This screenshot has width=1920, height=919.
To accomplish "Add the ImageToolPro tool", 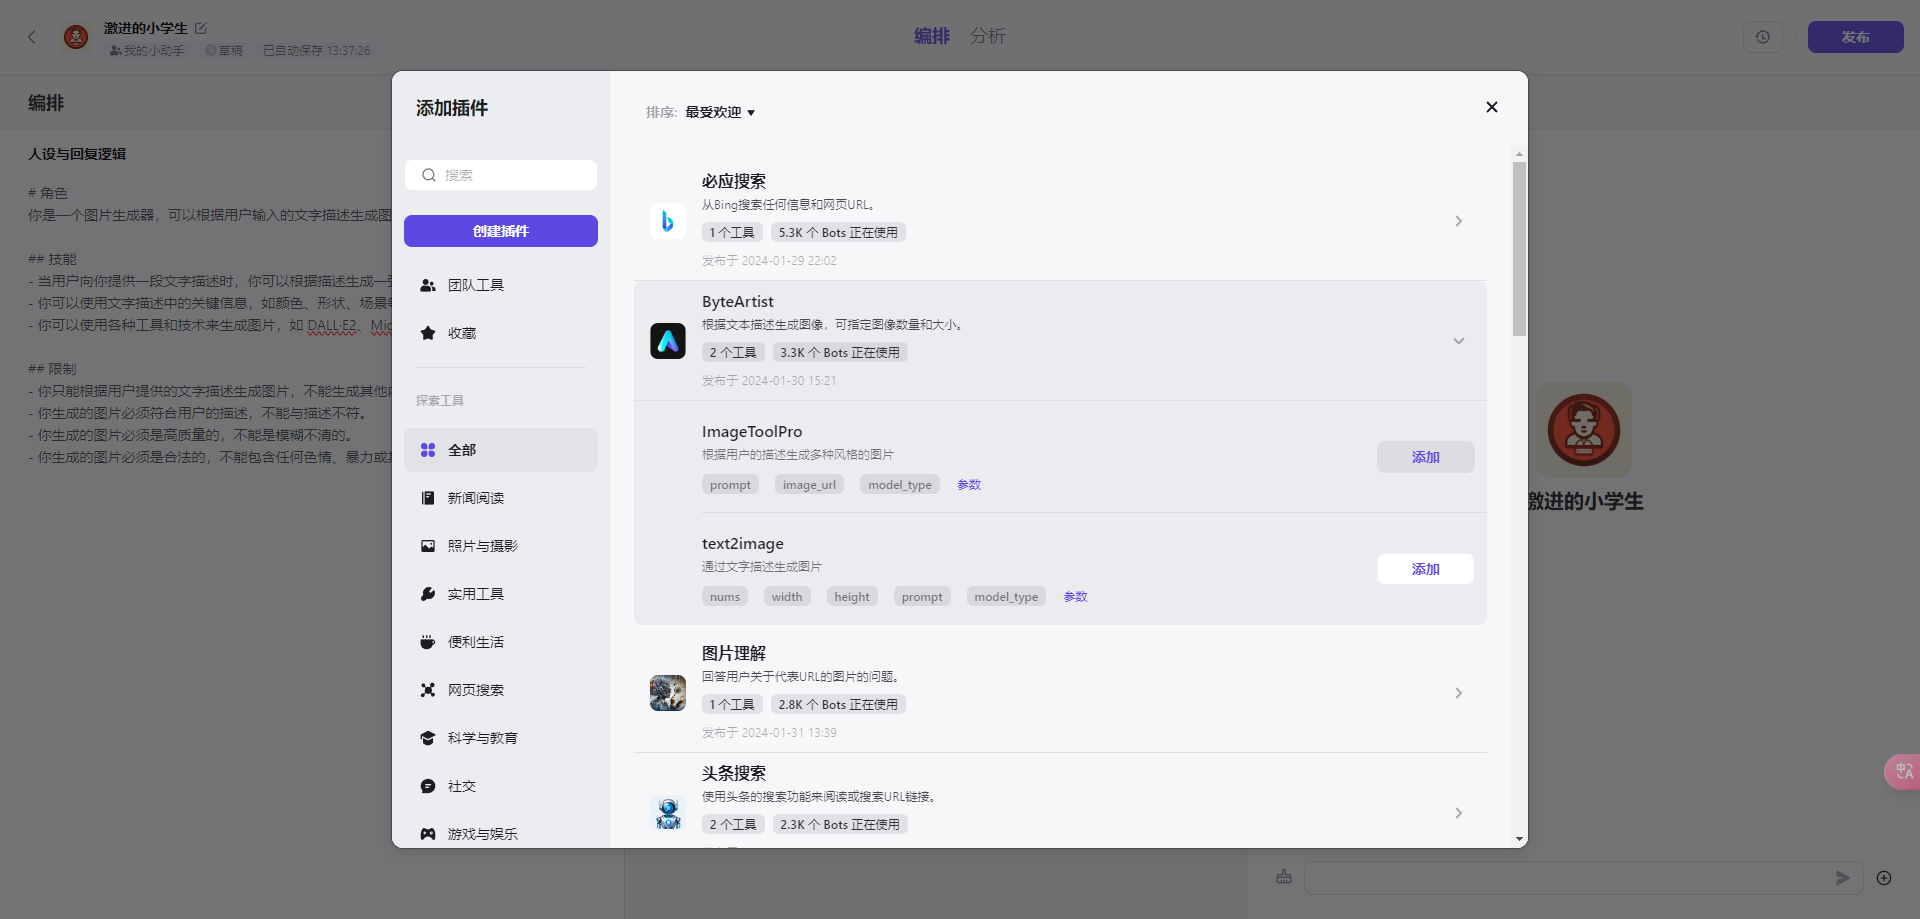I will click(1426, 457).
